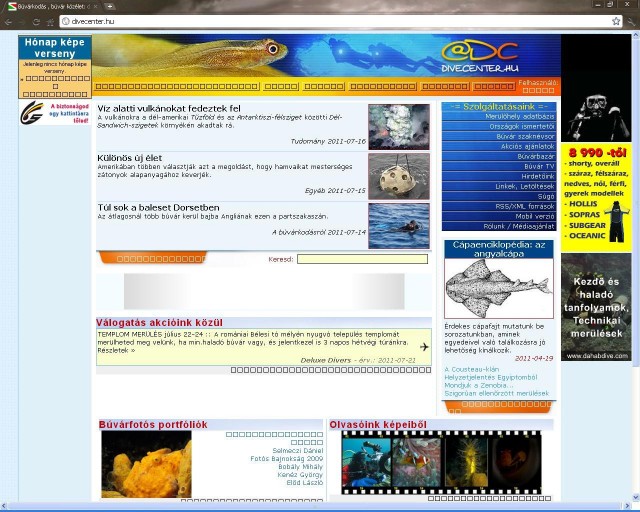Click the Hónap képe verseny banner
Viewport: 640px width, 512px height.
click(x=54, y=66)
